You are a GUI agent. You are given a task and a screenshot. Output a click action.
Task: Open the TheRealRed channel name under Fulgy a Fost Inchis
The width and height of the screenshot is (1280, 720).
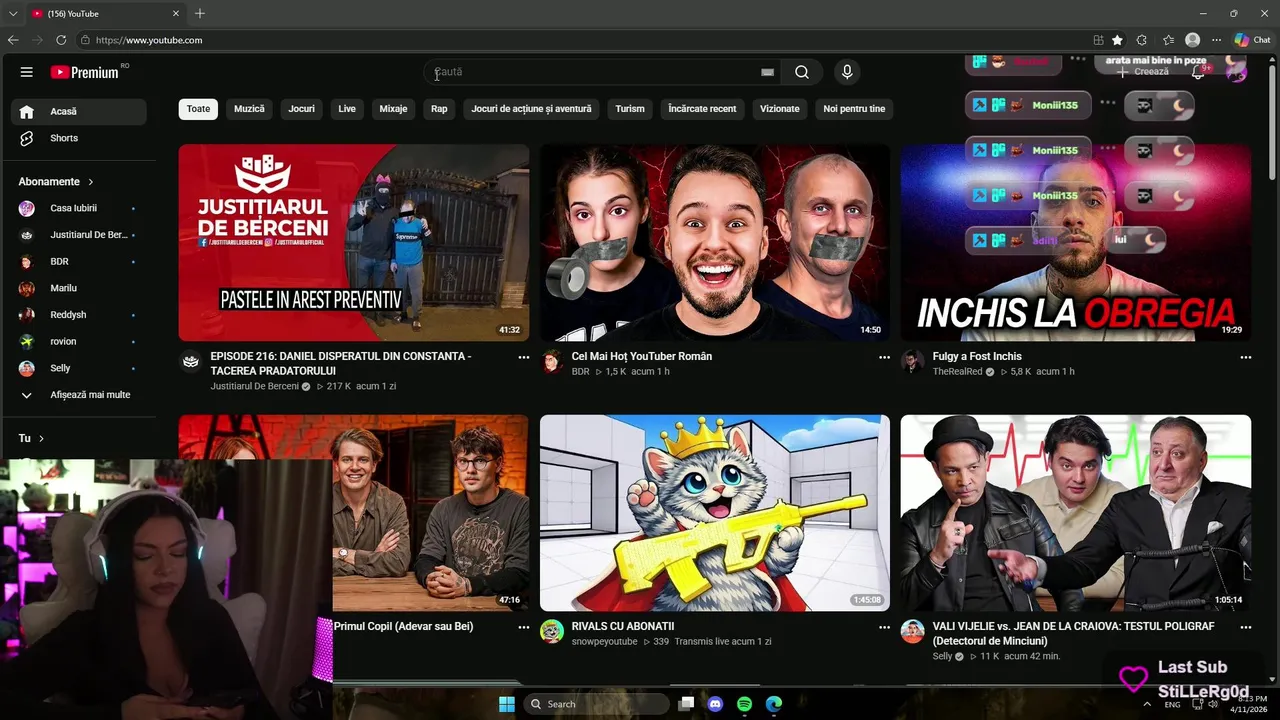tap(957, 372)
